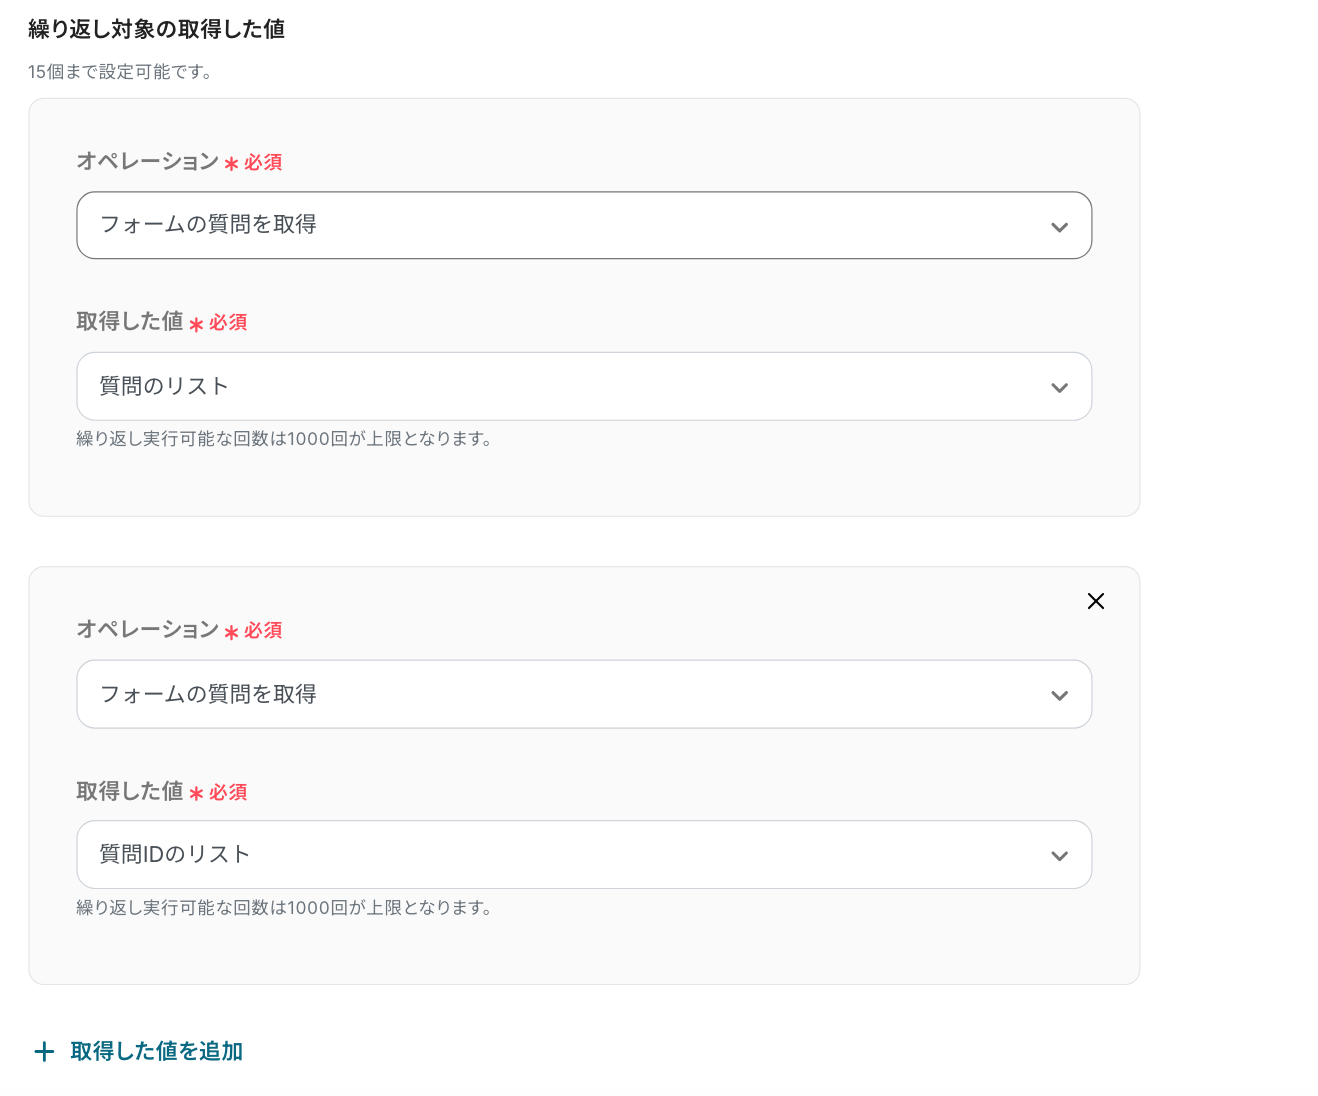The width and height of the screenshot is (1318, 1096).
Task: Click the 取得した値 label above 質問のリスト
Action: [x=130, y=321]
